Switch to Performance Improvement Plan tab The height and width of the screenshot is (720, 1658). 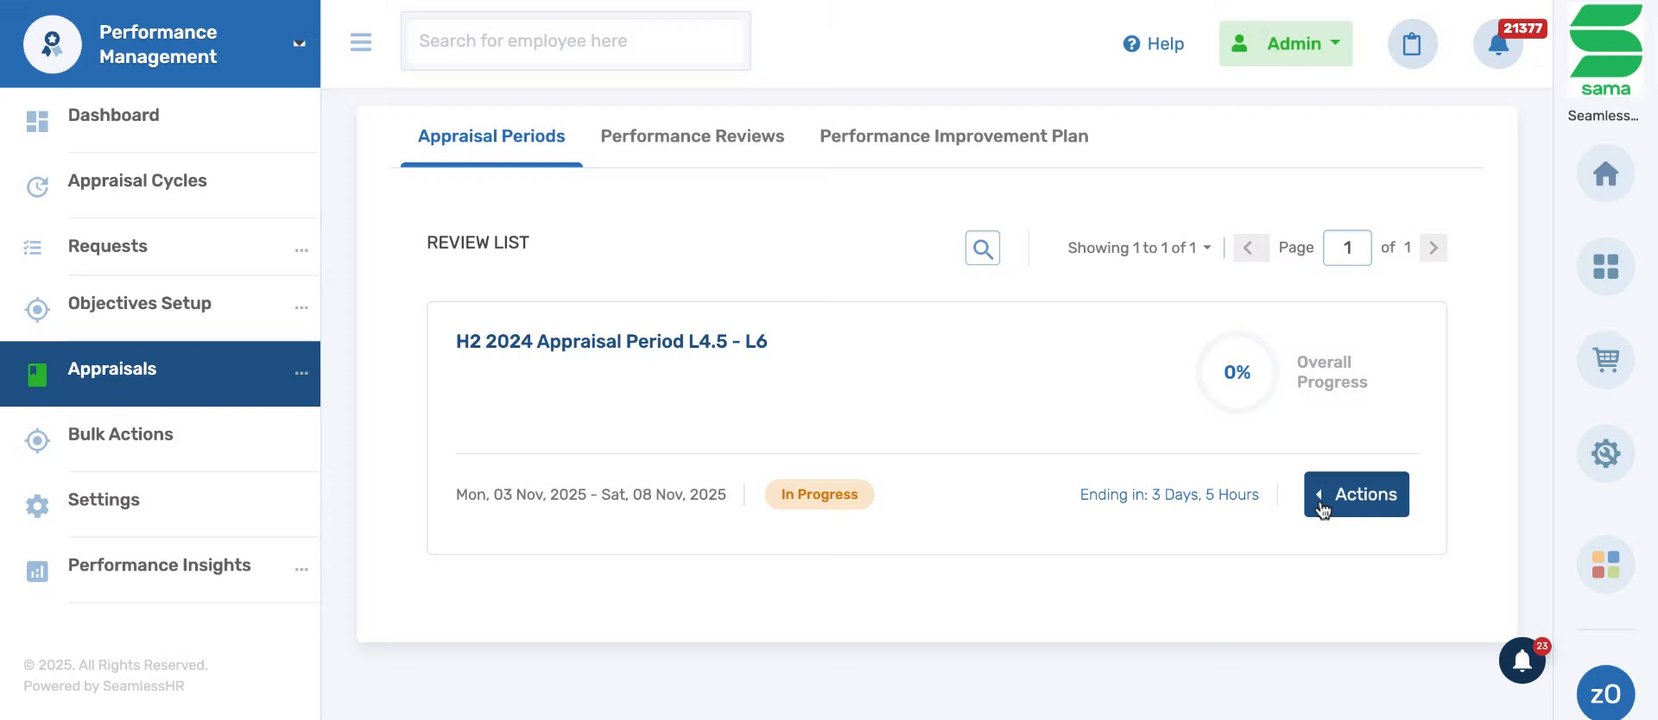click(954, 136)
